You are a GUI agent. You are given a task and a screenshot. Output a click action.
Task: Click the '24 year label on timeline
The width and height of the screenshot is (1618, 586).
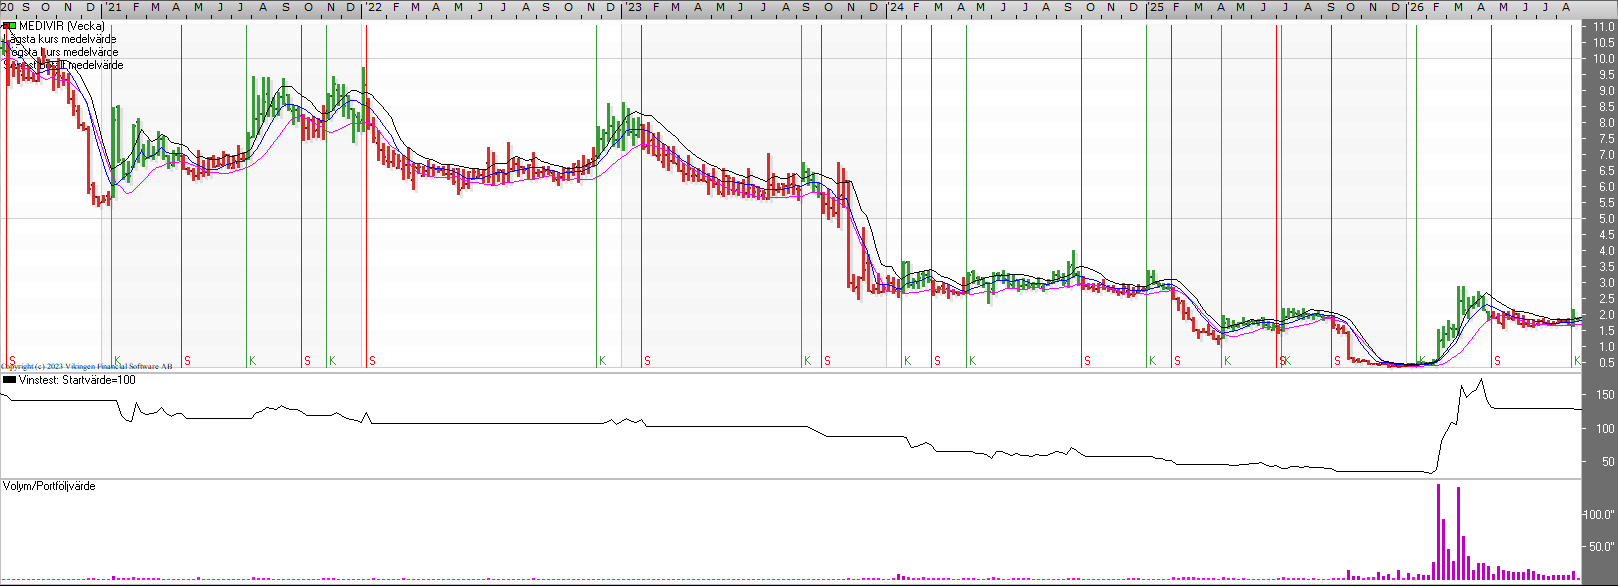[x=895, y=7]
